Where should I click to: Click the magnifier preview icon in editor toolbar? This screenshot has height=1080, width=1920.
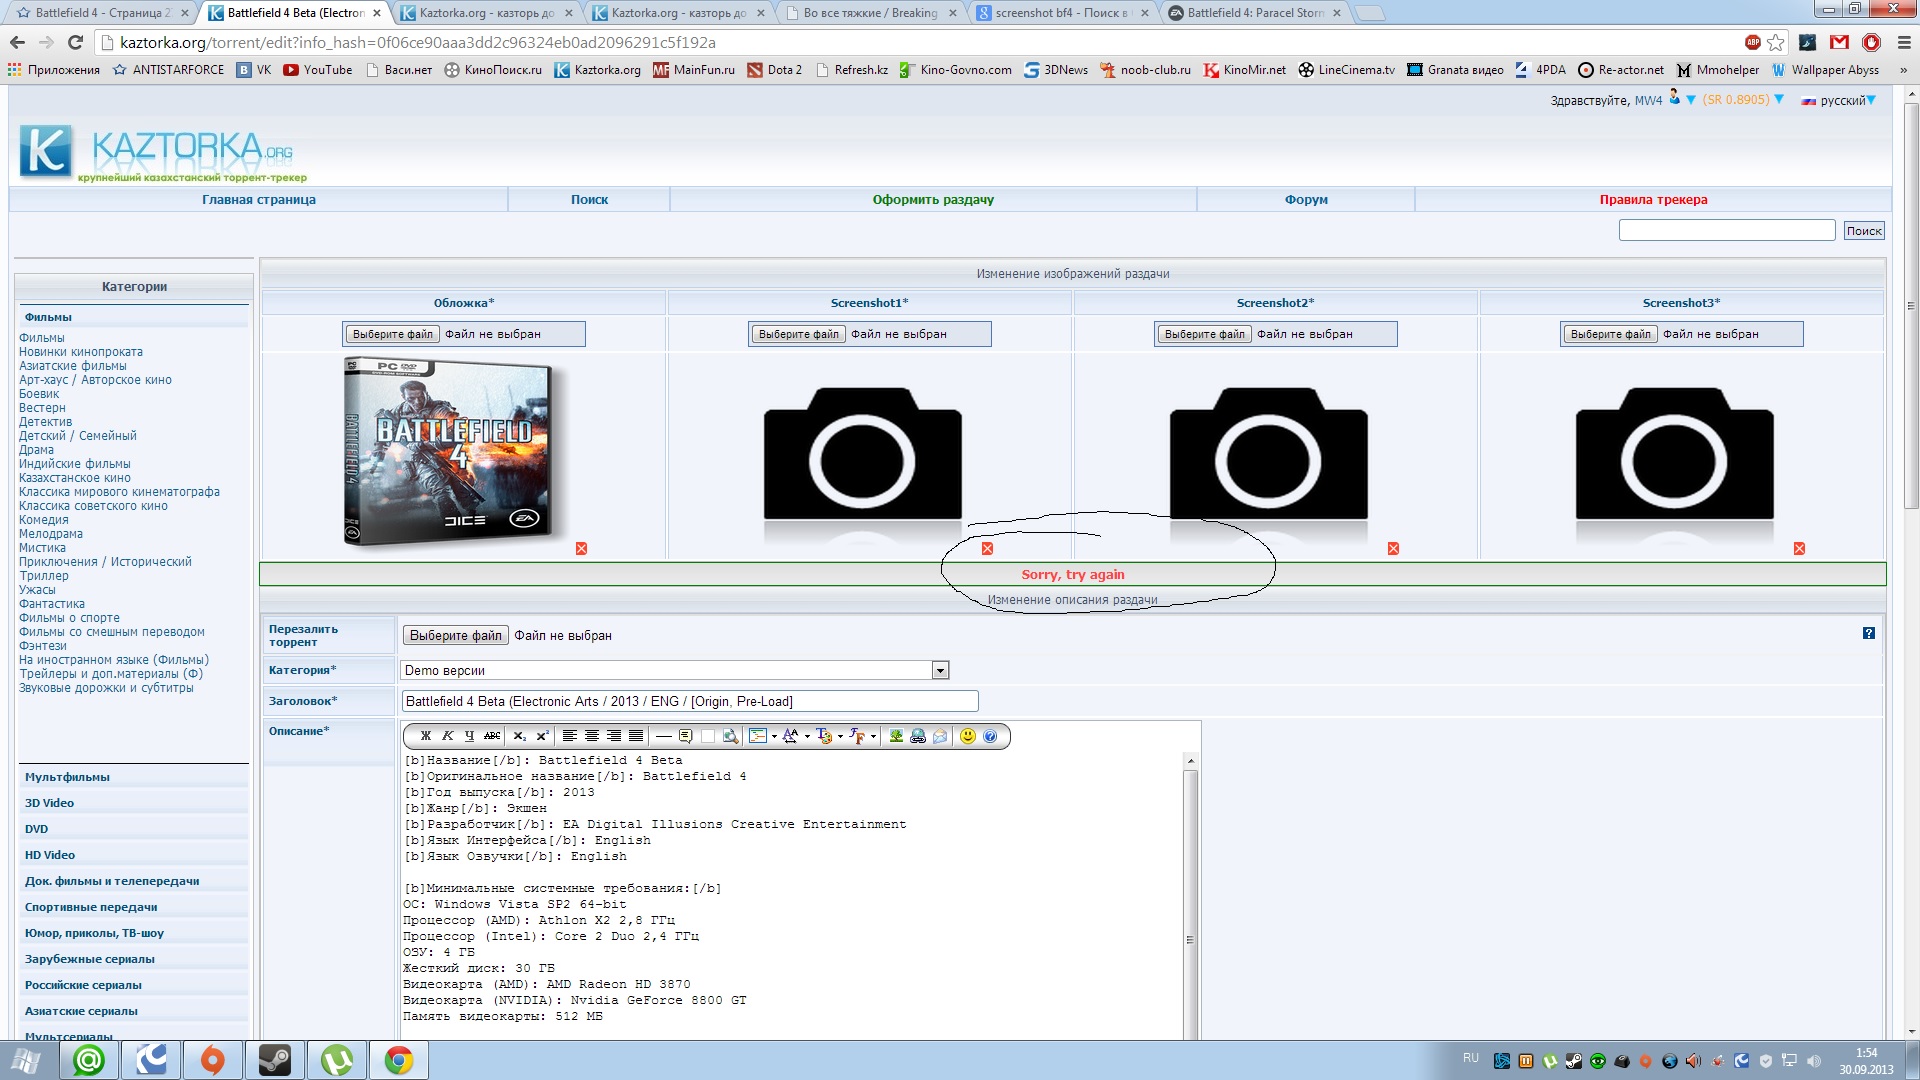coord(730,736)
